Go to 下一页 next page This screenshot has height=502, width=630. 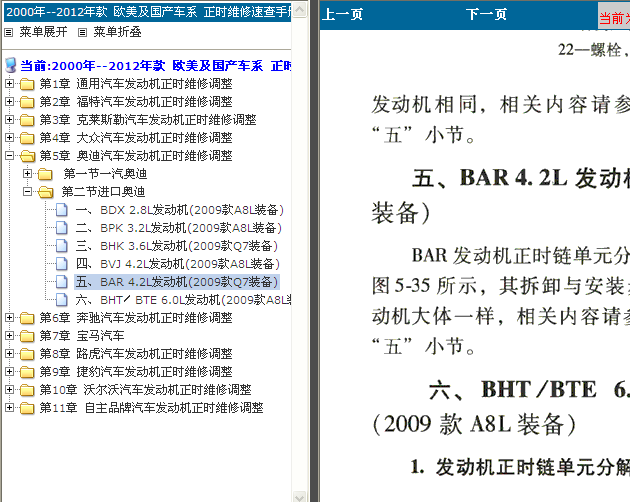(x=486, y=14)
